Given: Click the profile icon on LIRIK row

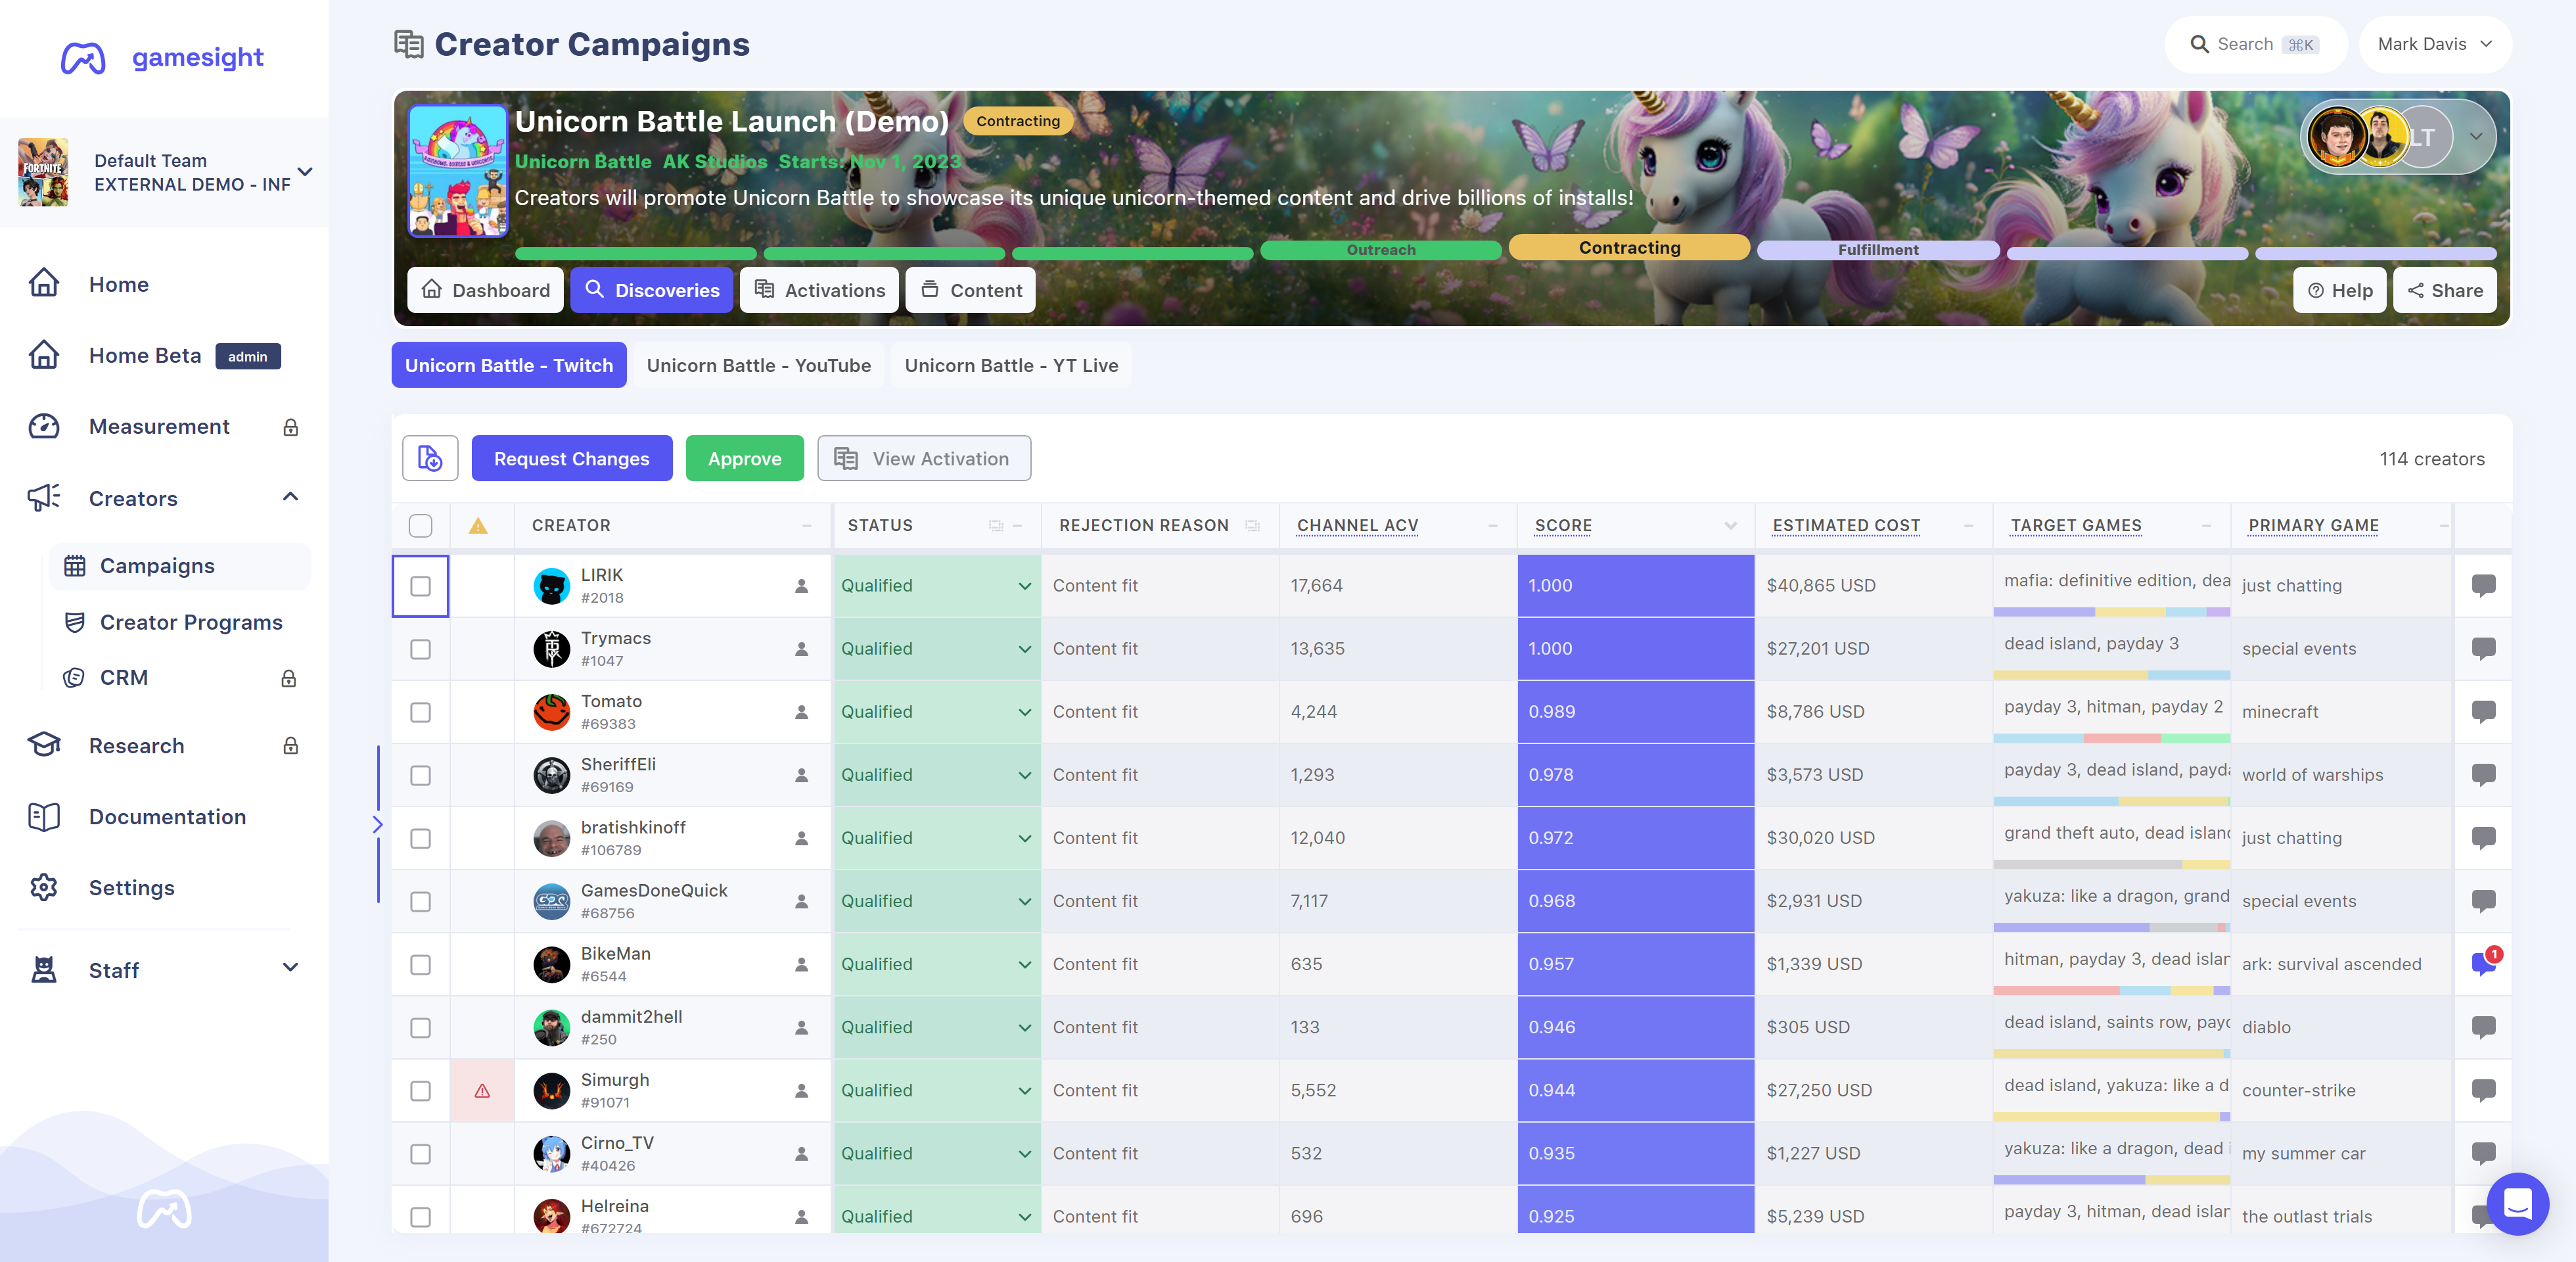Looking at the screenshot, I should 801,586.
